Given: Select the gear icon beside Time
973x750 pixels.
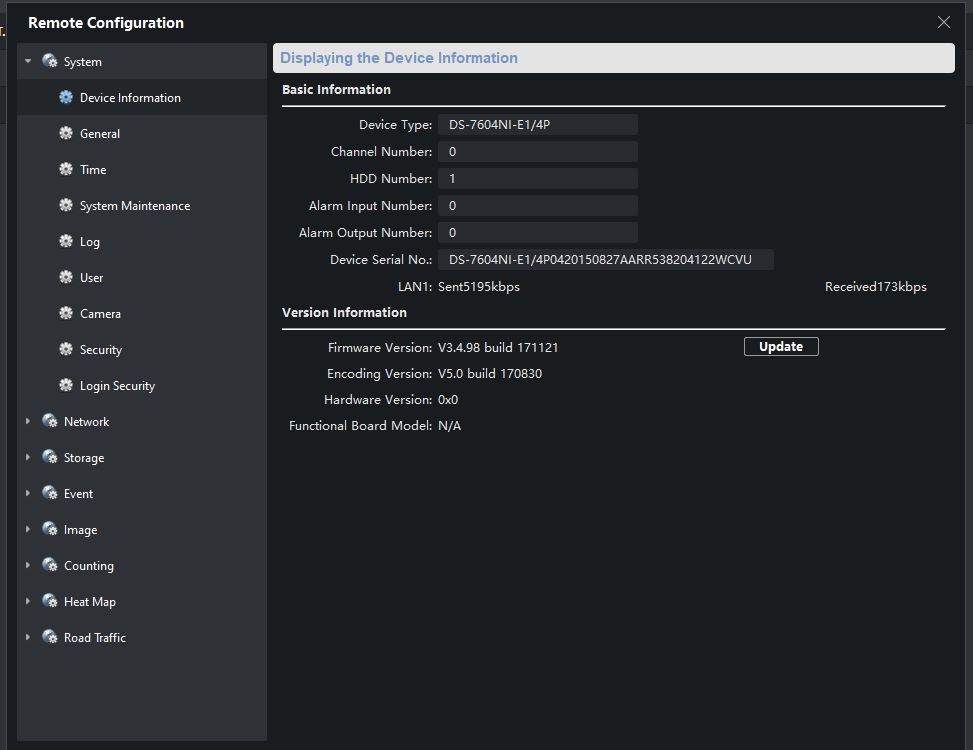Looking at the screenshot, I should tap(66, 169).
